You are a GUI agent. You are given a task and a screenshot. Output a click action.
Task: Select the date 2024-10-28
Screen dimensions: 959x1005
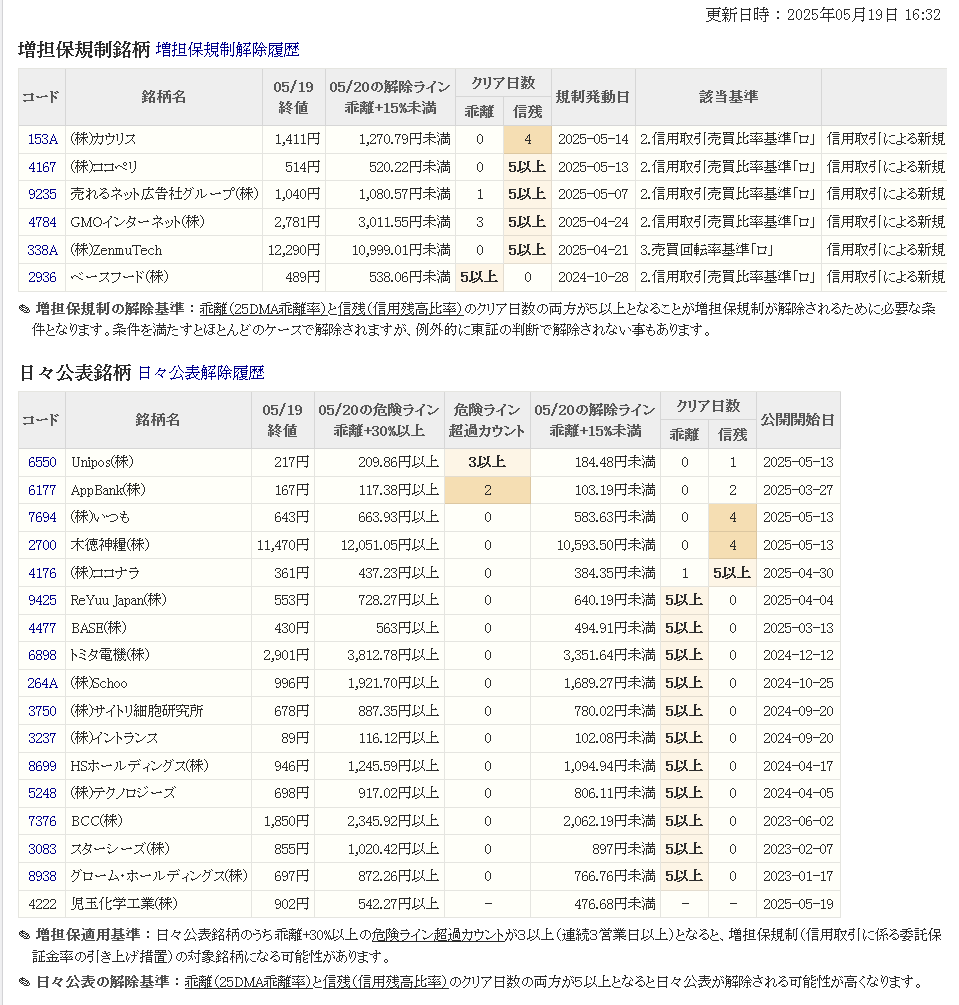click(x=593, y=277)
